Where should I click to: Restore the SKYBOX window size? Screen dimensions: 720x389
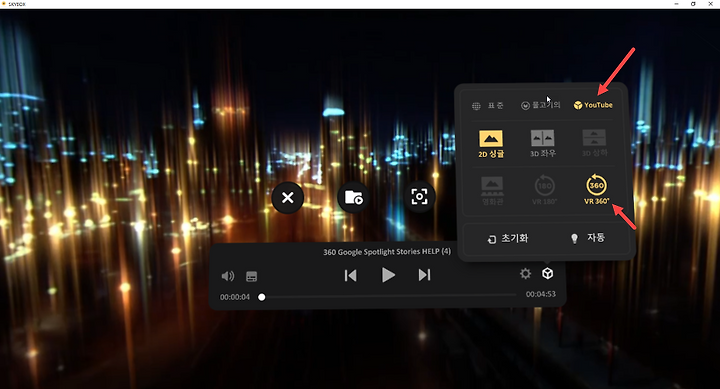(693, 4)
